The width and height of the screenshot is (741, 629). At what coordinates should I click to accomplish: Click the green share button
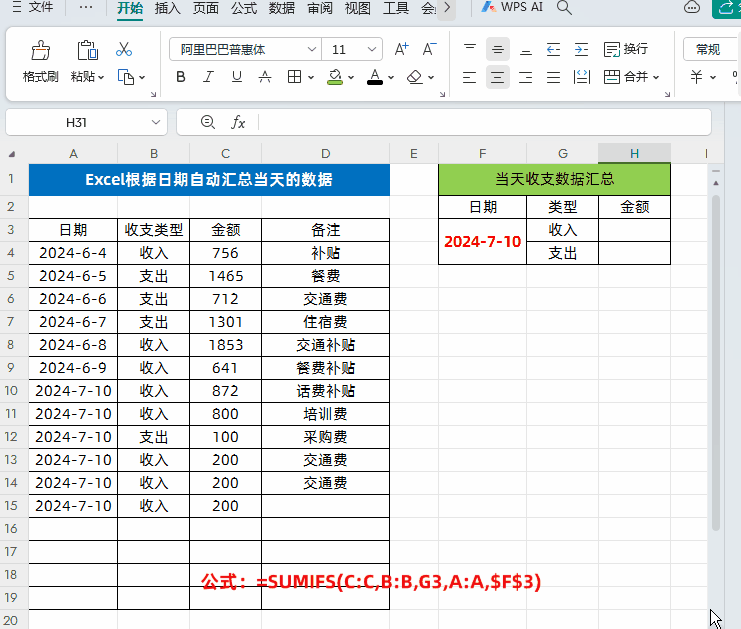click(726, 8)
